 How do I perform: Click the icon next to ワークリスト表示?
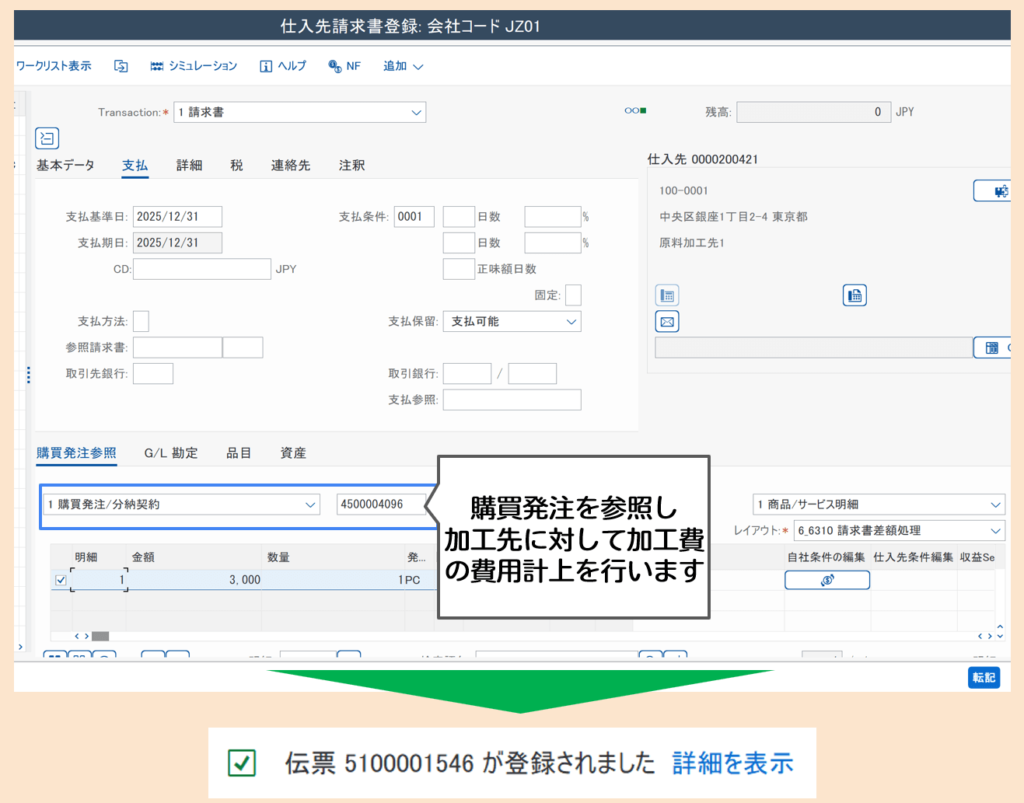click(121, 66)
